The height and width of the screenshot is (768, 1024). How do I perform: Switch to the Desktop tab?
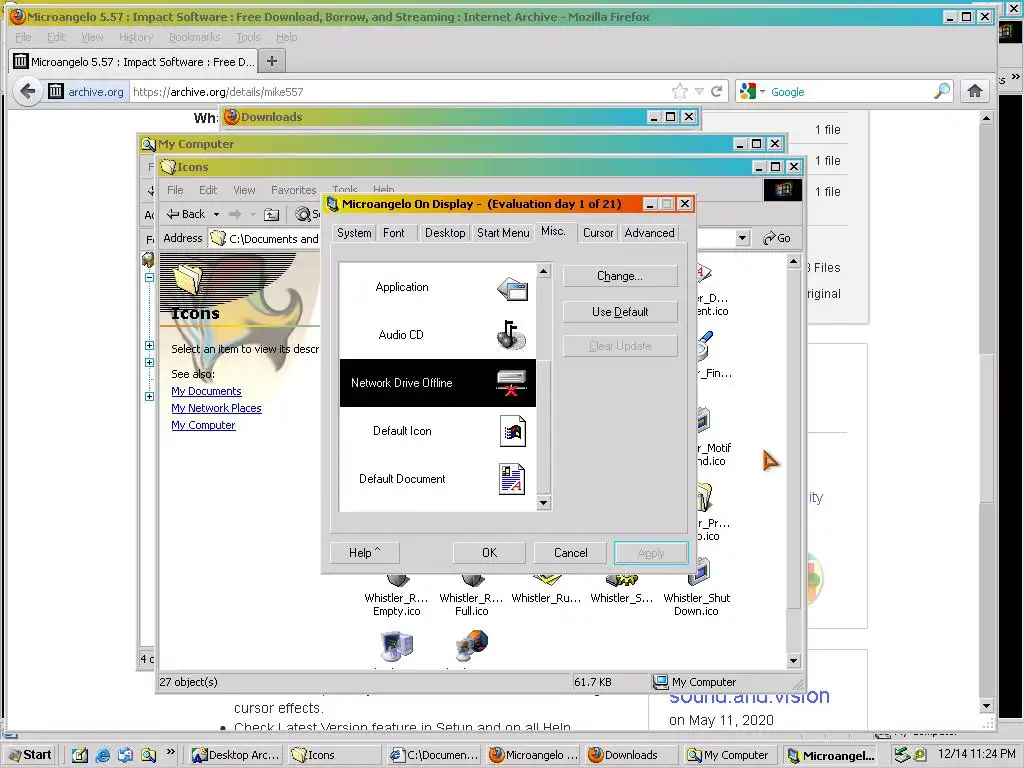click(x=445, y=233)
